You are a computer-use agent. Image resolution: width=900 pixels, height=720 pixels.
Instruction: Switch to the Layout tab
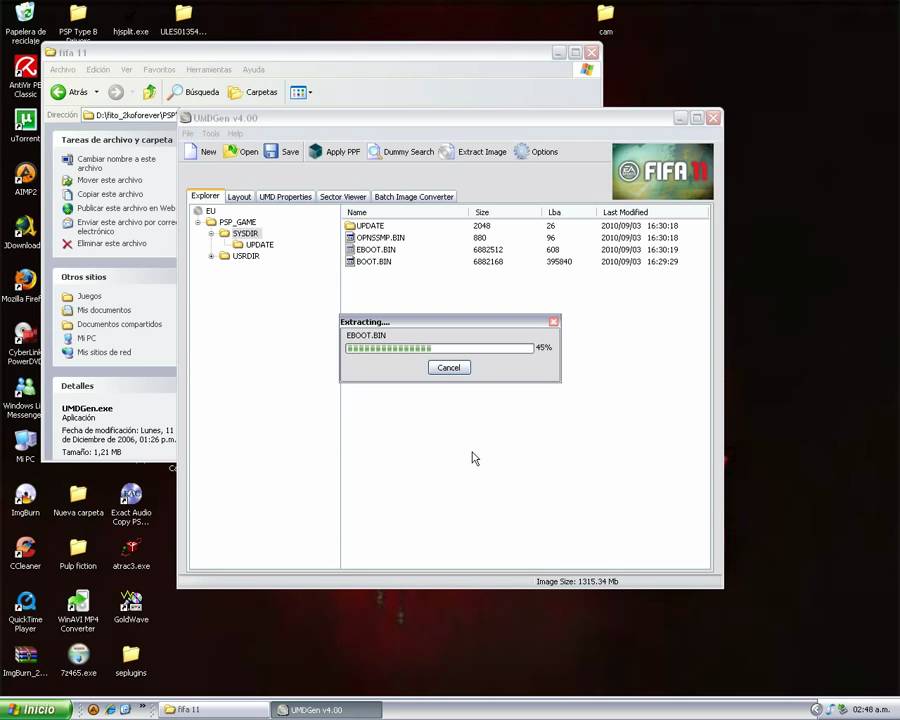[x=239, y=196]
